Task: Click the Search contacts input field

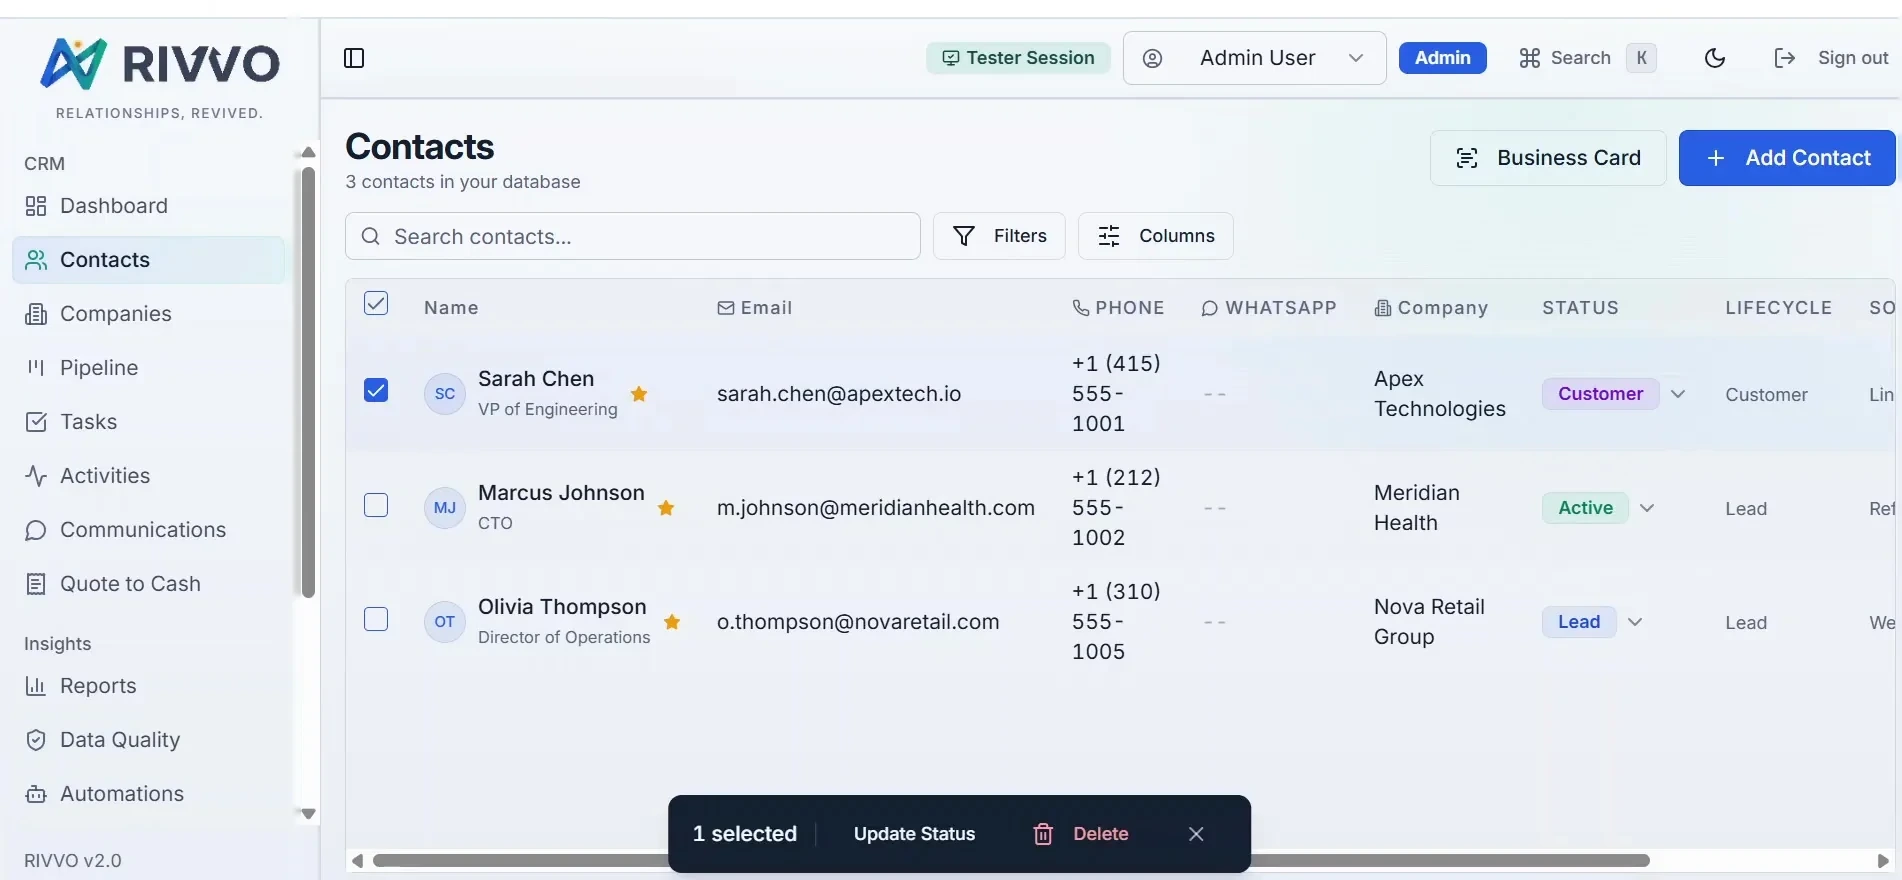Action: click(633, 236)
